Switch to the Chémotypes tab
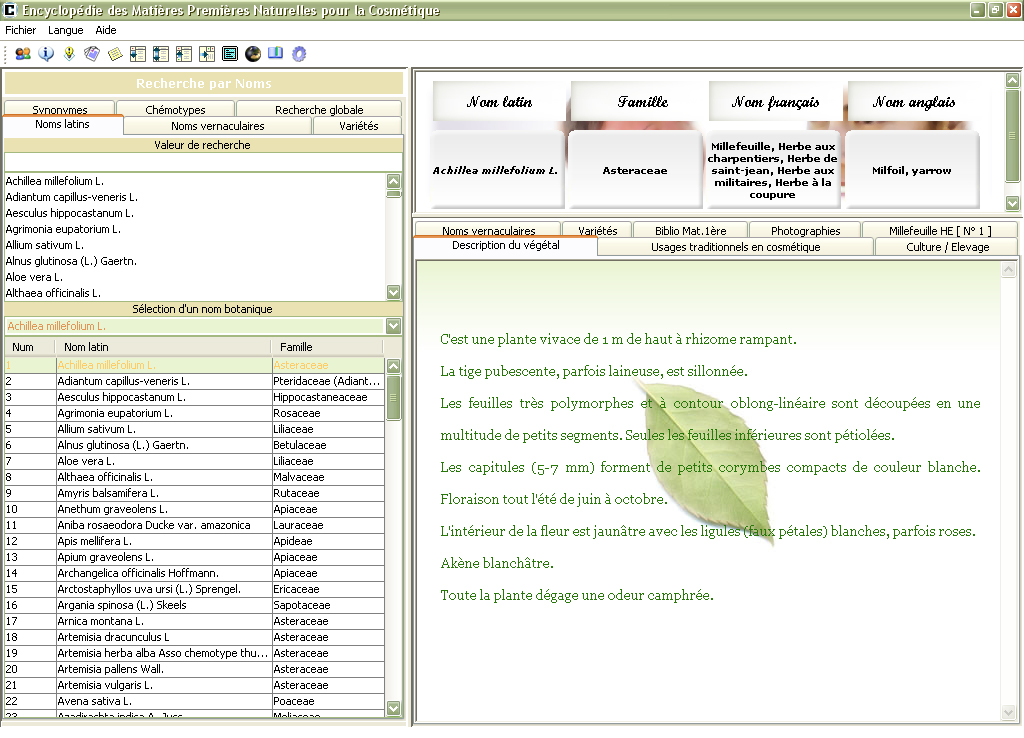1024x738 pixels. (176, 109)
